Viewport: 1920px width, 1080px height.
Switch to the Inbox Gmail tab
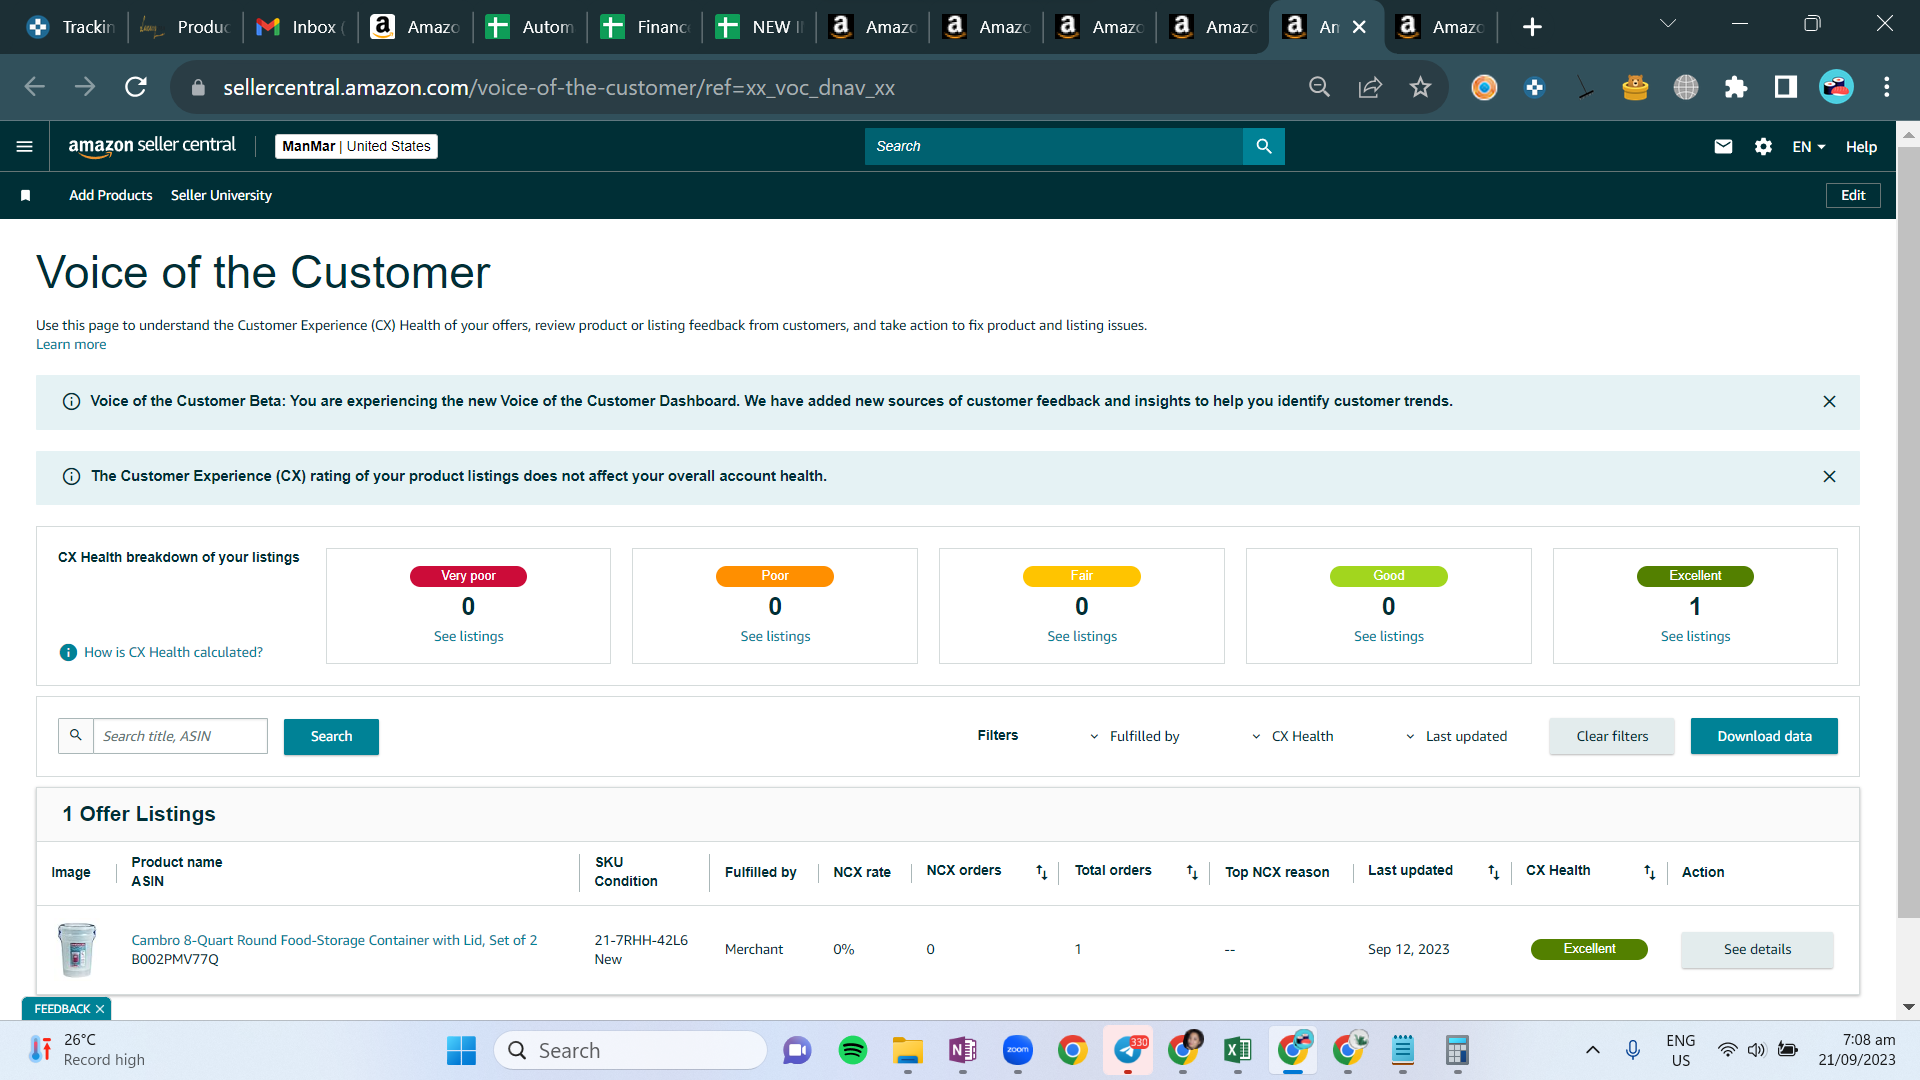coord(300,27)
